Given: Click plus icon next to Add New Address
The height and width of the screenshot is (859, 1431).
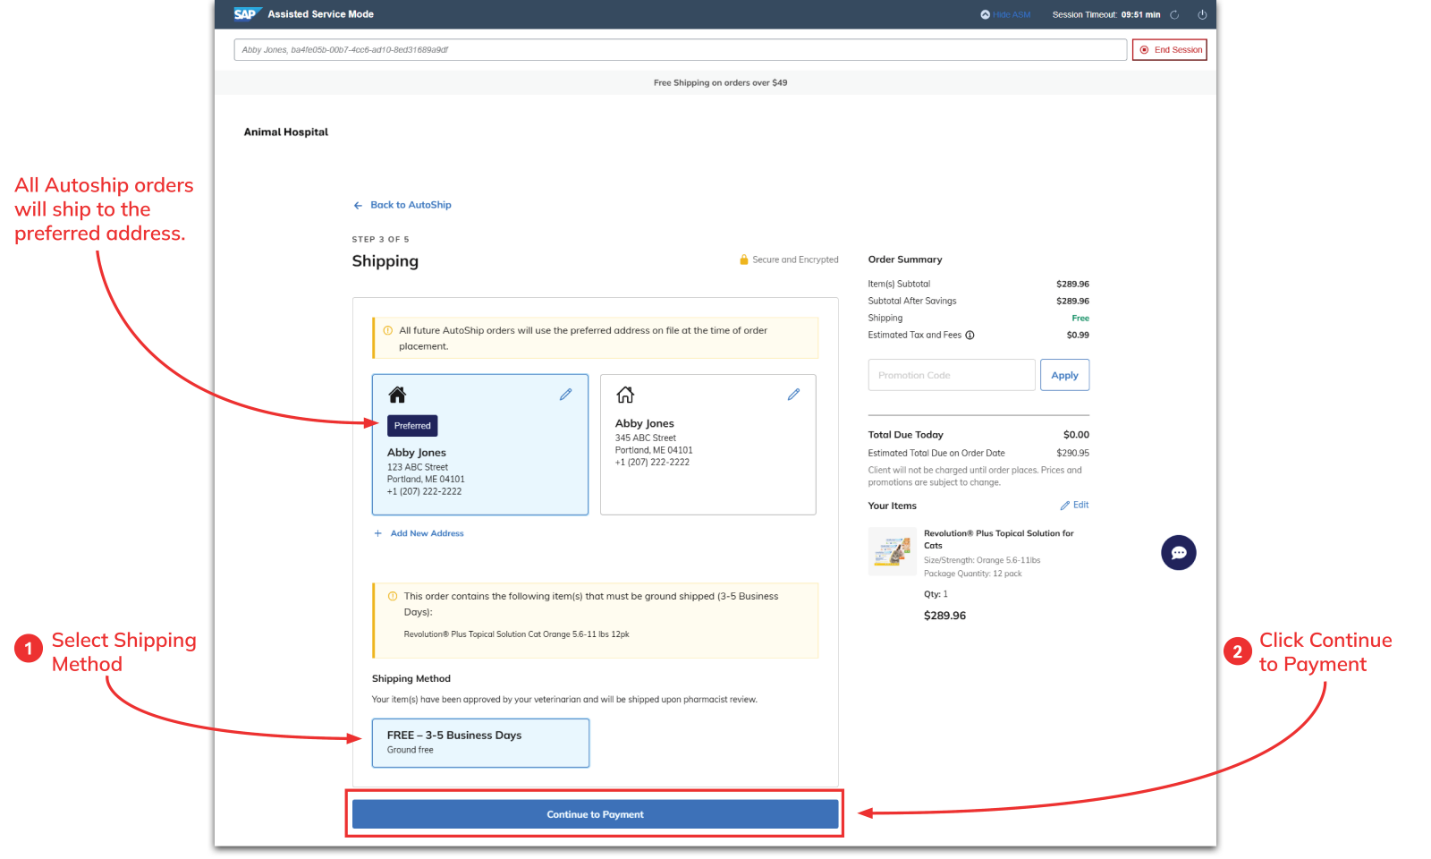Looking at the screenshot, I should click(x=378, y=534).
